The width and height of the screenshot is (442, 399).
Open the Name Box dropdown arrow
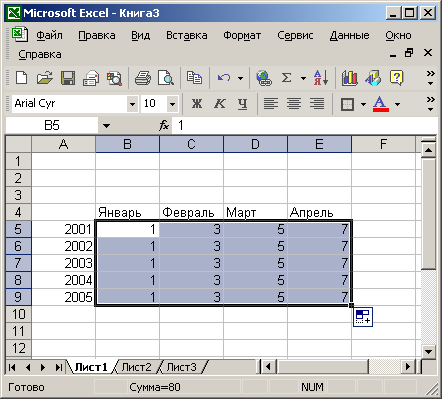click(106, 126)
